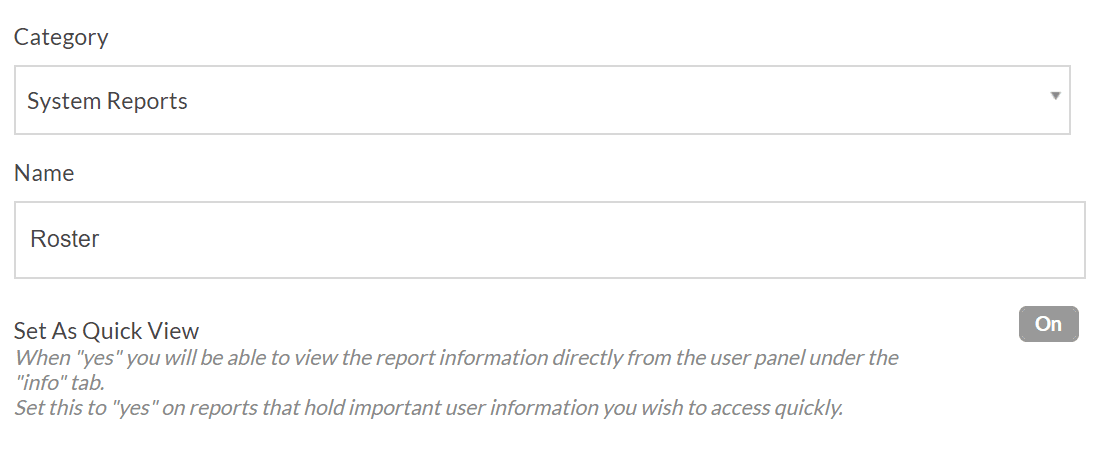Viewport: 1104px width, 464px height.
Task: Disable Quick View for this report
Action: point(1048,324)
